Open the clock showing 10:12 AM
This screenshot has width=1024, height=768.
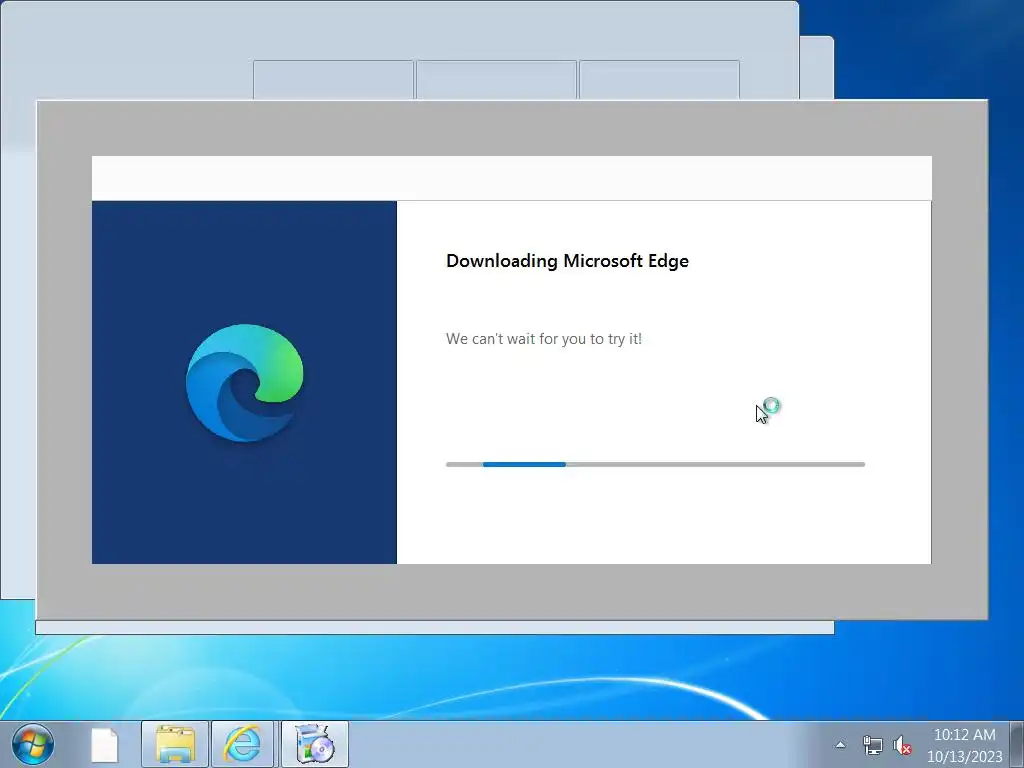point(965,745)
